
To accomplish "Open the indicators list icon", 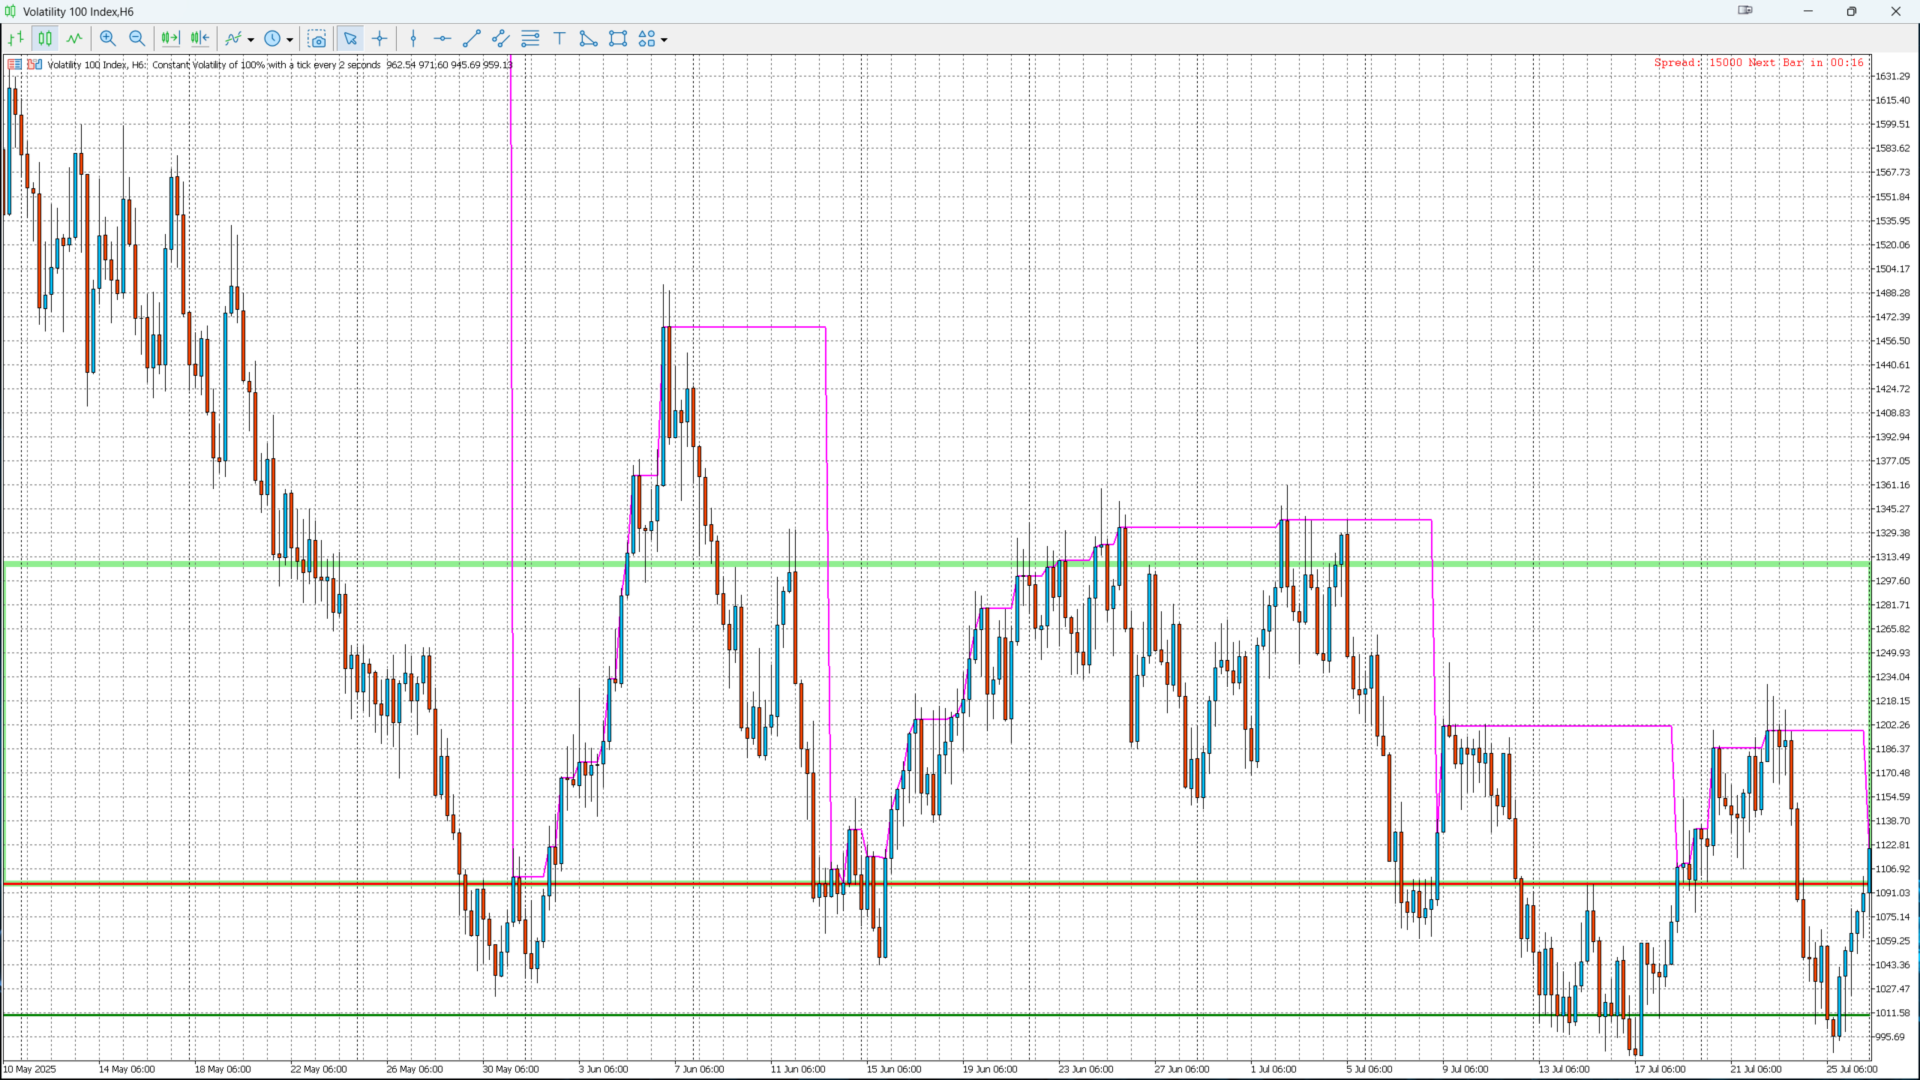I will [233, 39].
